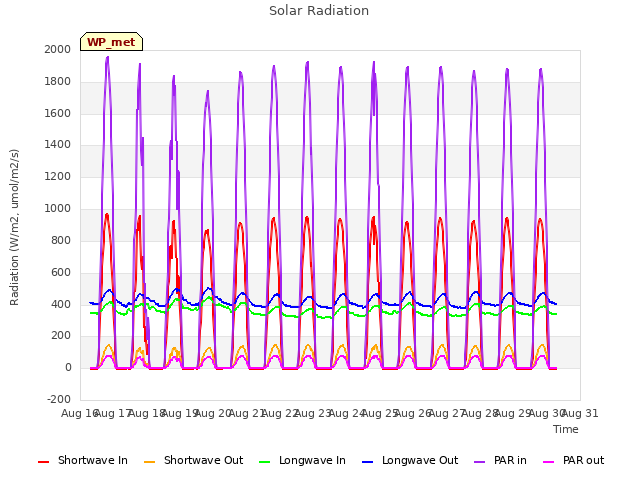Click the 1400 y-axis tick label
Viewport: 640px width, 480px height.
pos(58,144)
